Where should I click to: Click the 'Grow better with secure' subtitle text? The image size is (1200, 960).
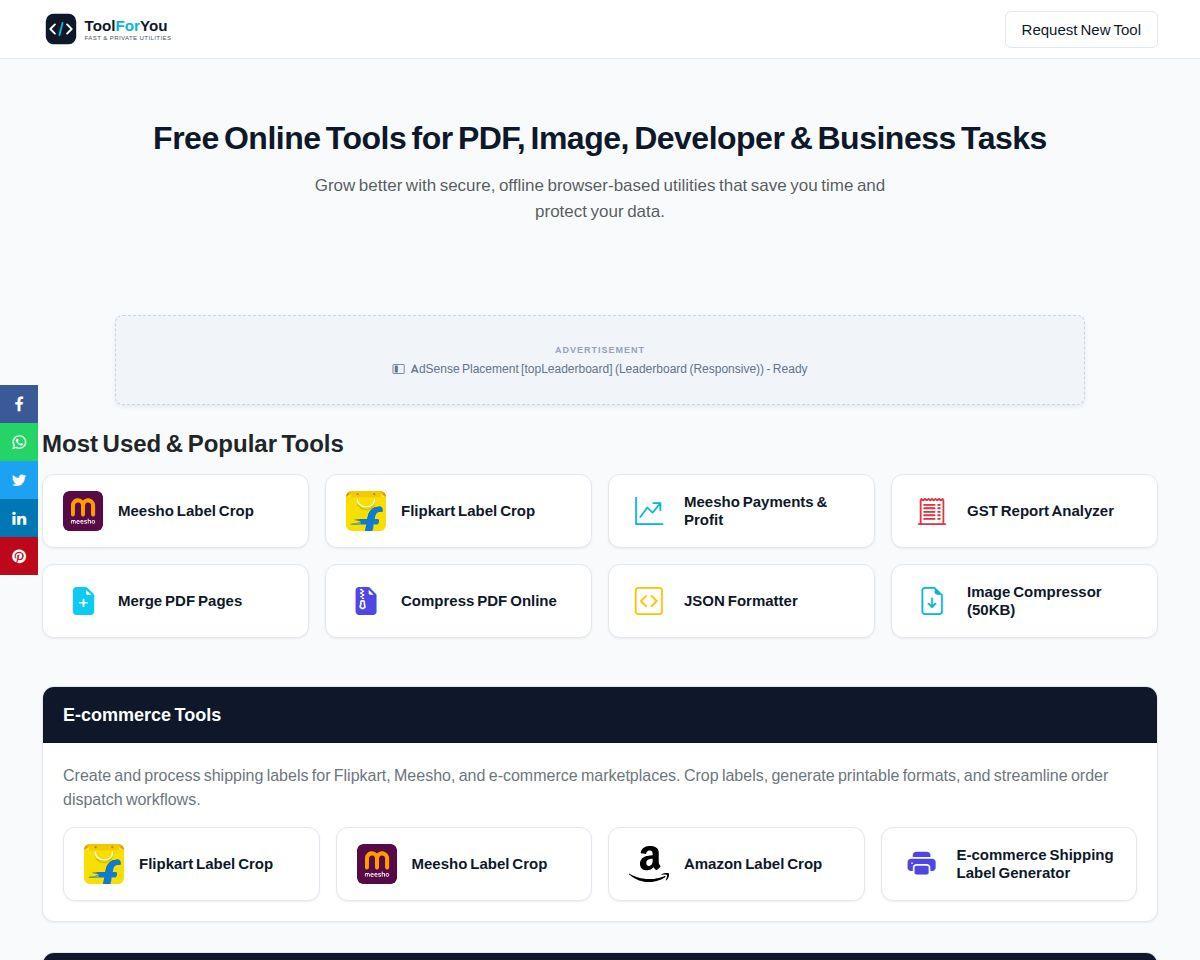point(600,198)
